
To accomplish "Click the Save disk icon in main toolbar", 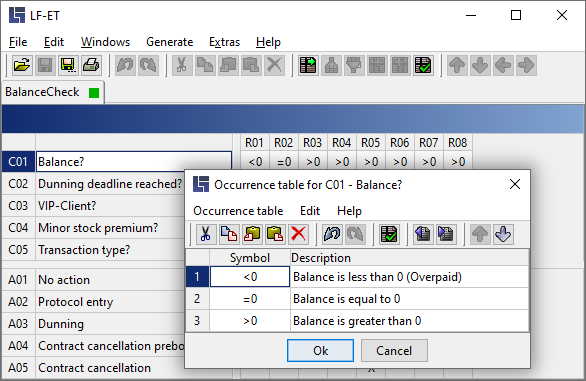I will [45, 65].
